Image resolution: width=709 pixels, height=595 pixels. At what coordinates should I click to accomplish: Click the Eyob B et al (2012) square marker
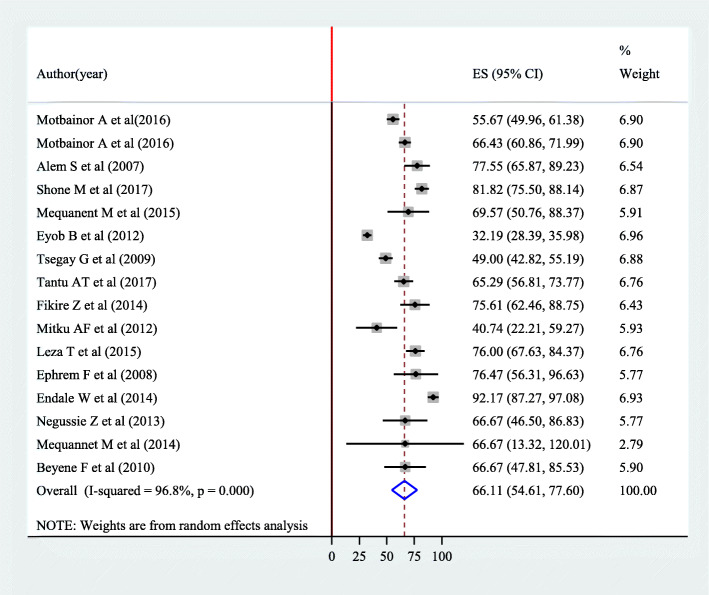[367, 235]
